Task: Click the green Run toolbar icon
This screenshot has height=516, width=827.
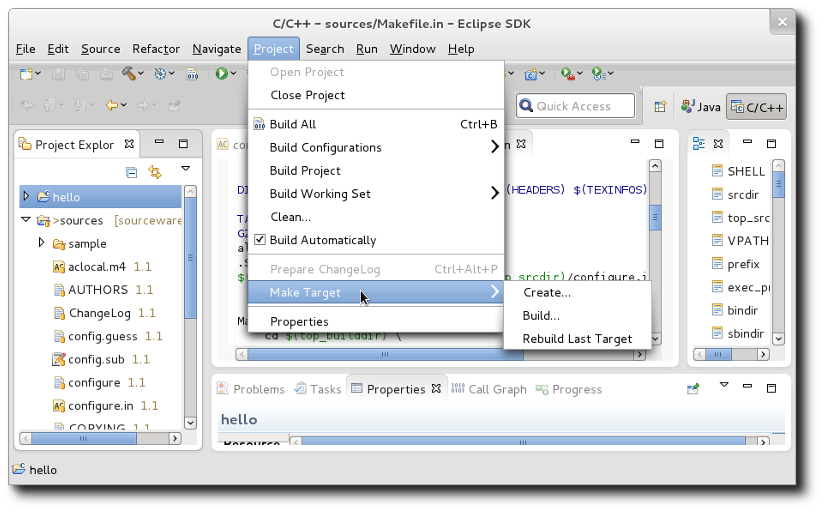Action: (x=222, y=73)
